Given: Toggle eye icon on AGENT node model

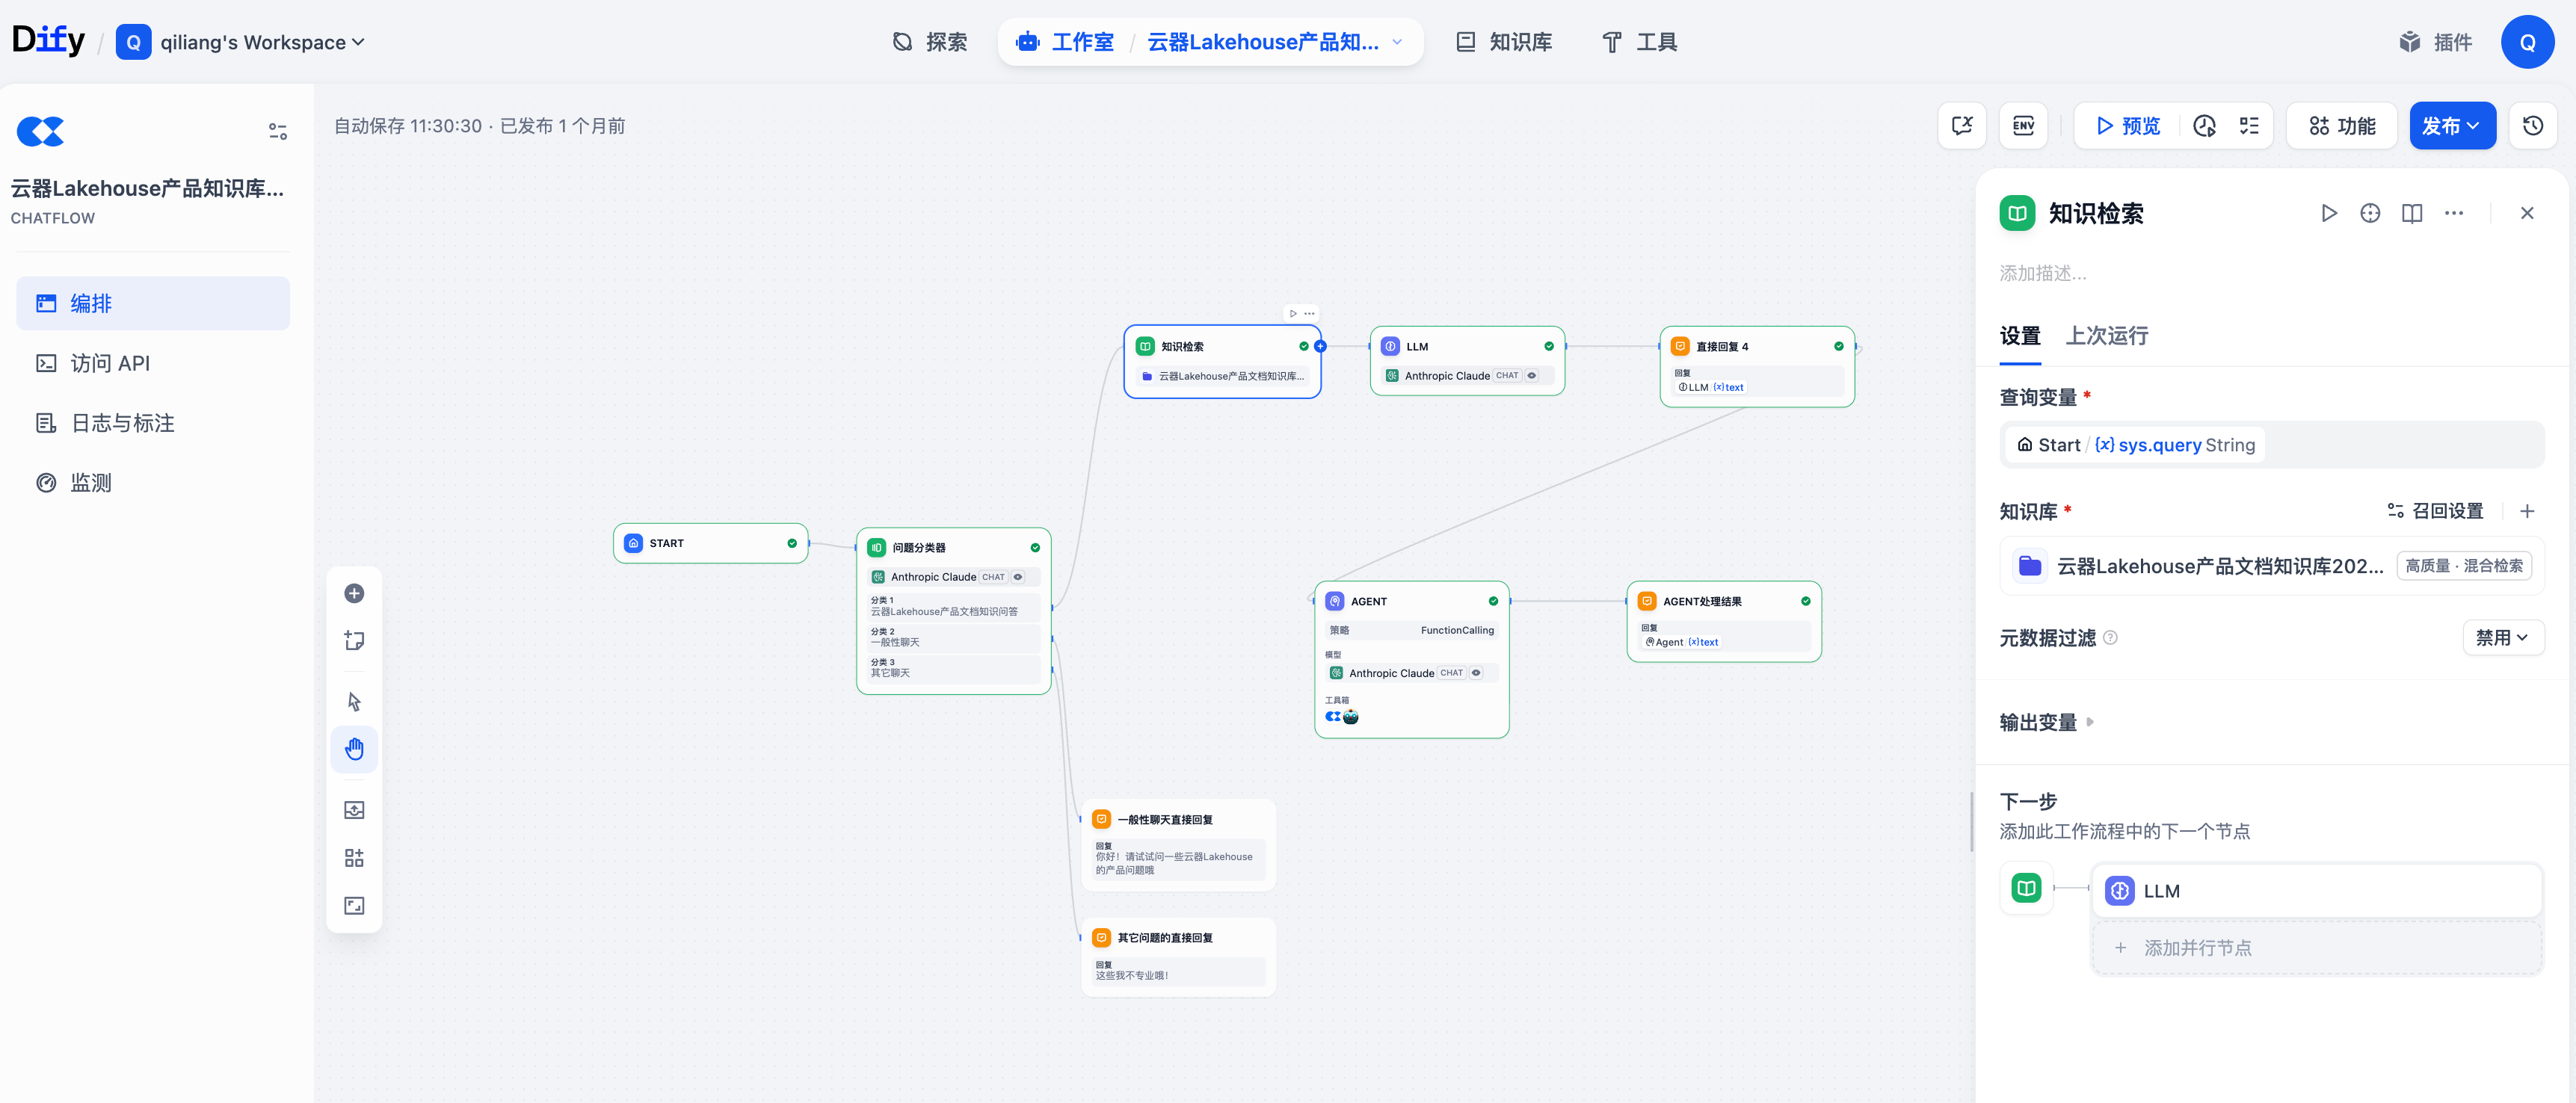Looking at the screenshot, I should [x=1476, y=673].
